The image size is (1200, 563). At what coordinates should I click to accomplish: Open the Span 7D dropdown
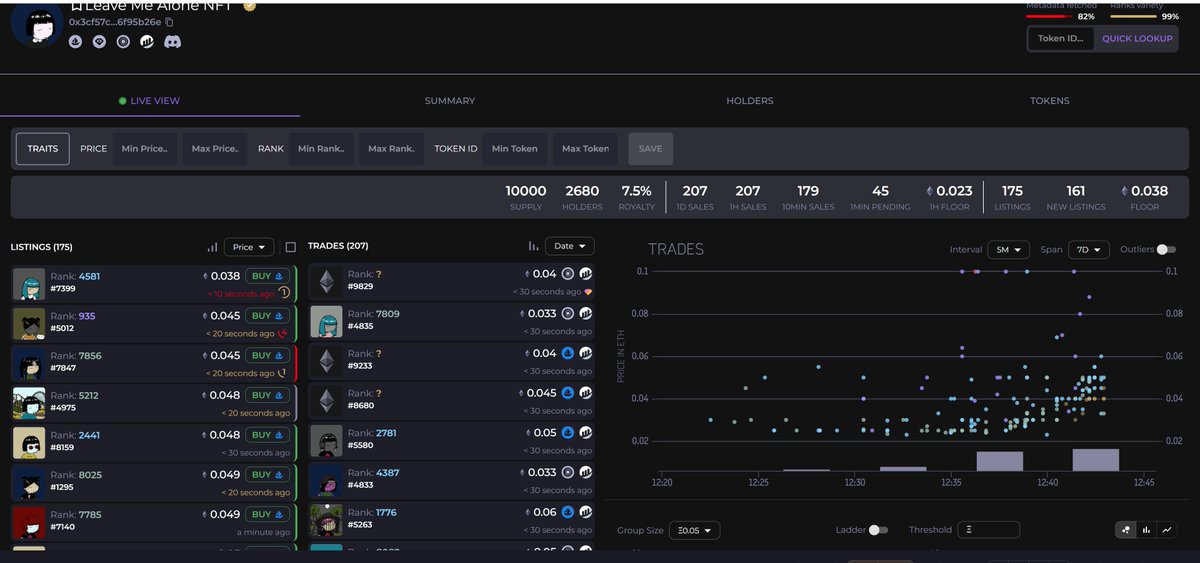coord(1089,250)
